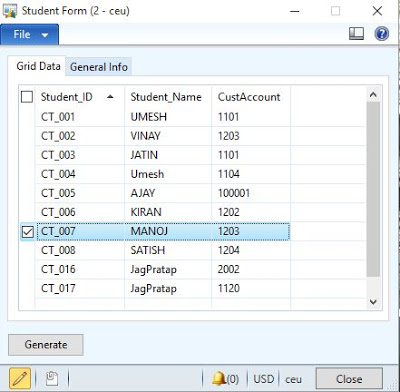Click the view layout icon beside help
The image size is (400, 392).
point(356,34)
